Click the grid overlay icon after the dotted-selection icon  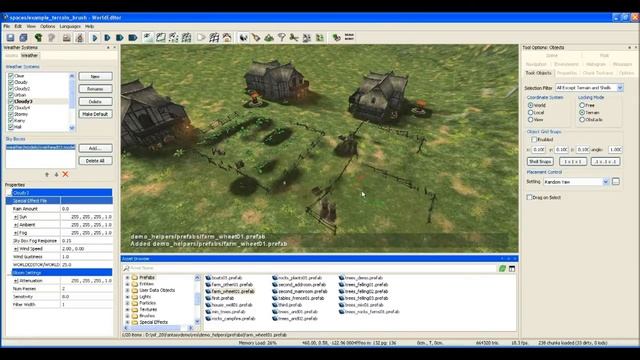(187, 38)
